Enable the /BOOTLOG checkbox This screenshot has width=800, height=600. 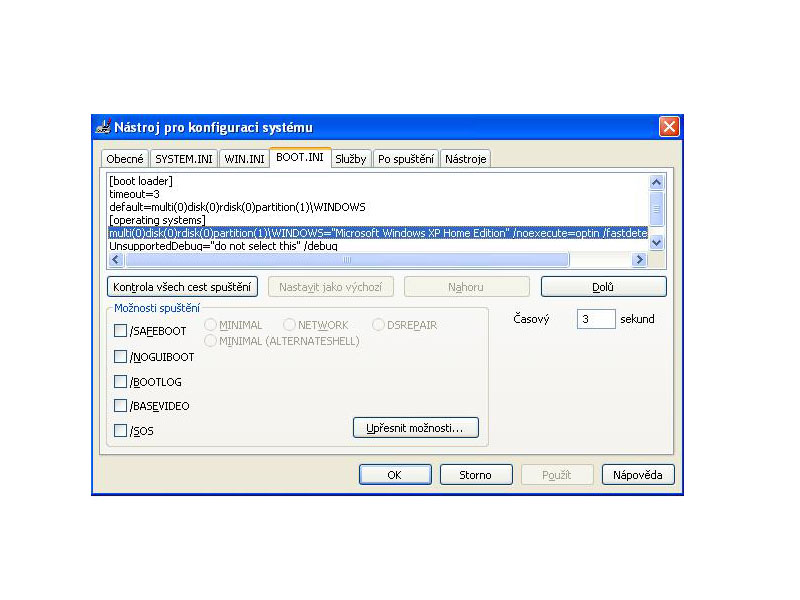[120, 382]
